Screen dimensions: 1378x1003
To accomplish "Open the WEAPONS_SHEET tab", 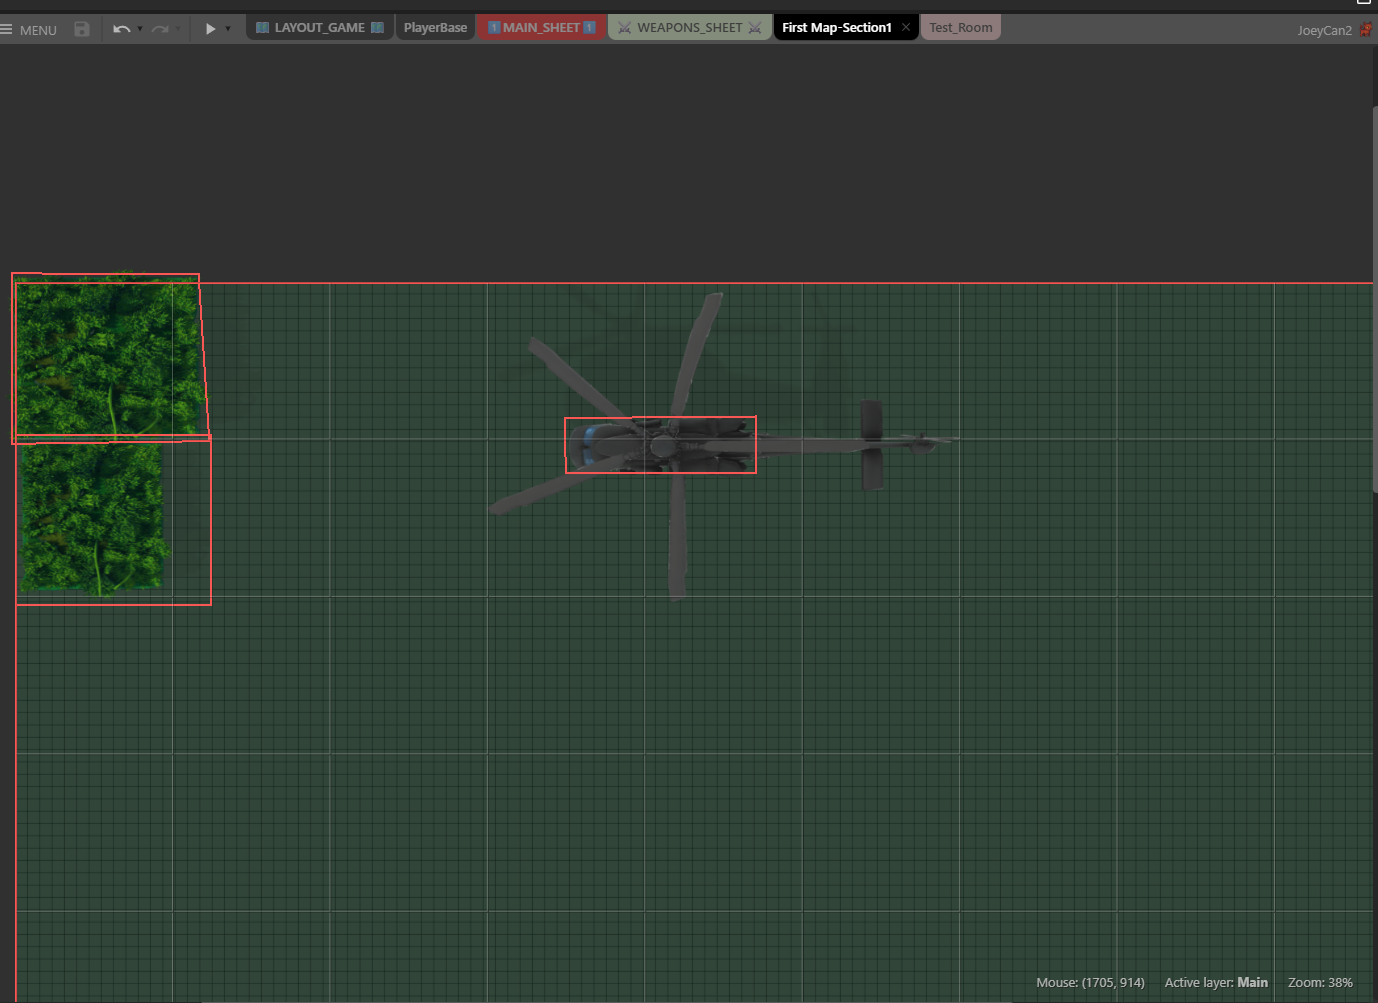I will [689, 28].
